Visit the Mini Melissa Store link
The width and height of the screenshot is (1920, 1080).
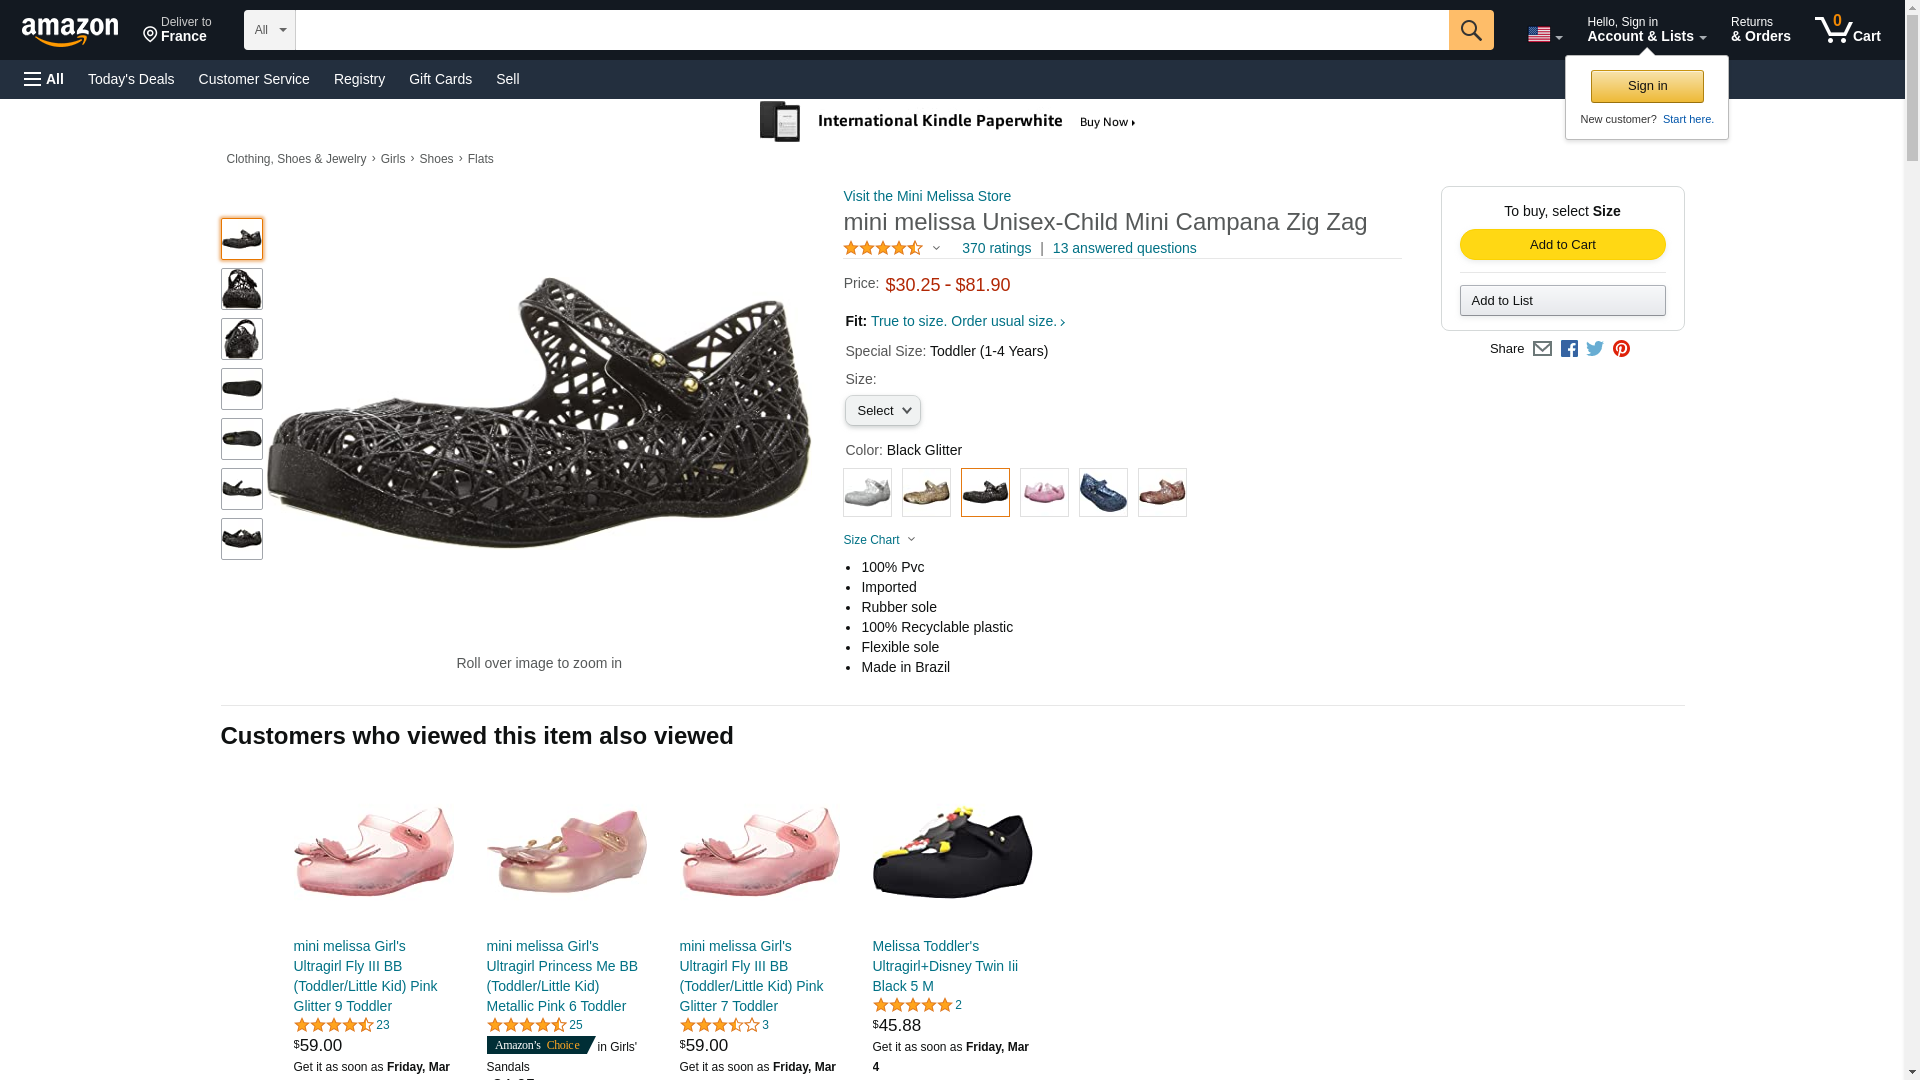pos(927,196)
